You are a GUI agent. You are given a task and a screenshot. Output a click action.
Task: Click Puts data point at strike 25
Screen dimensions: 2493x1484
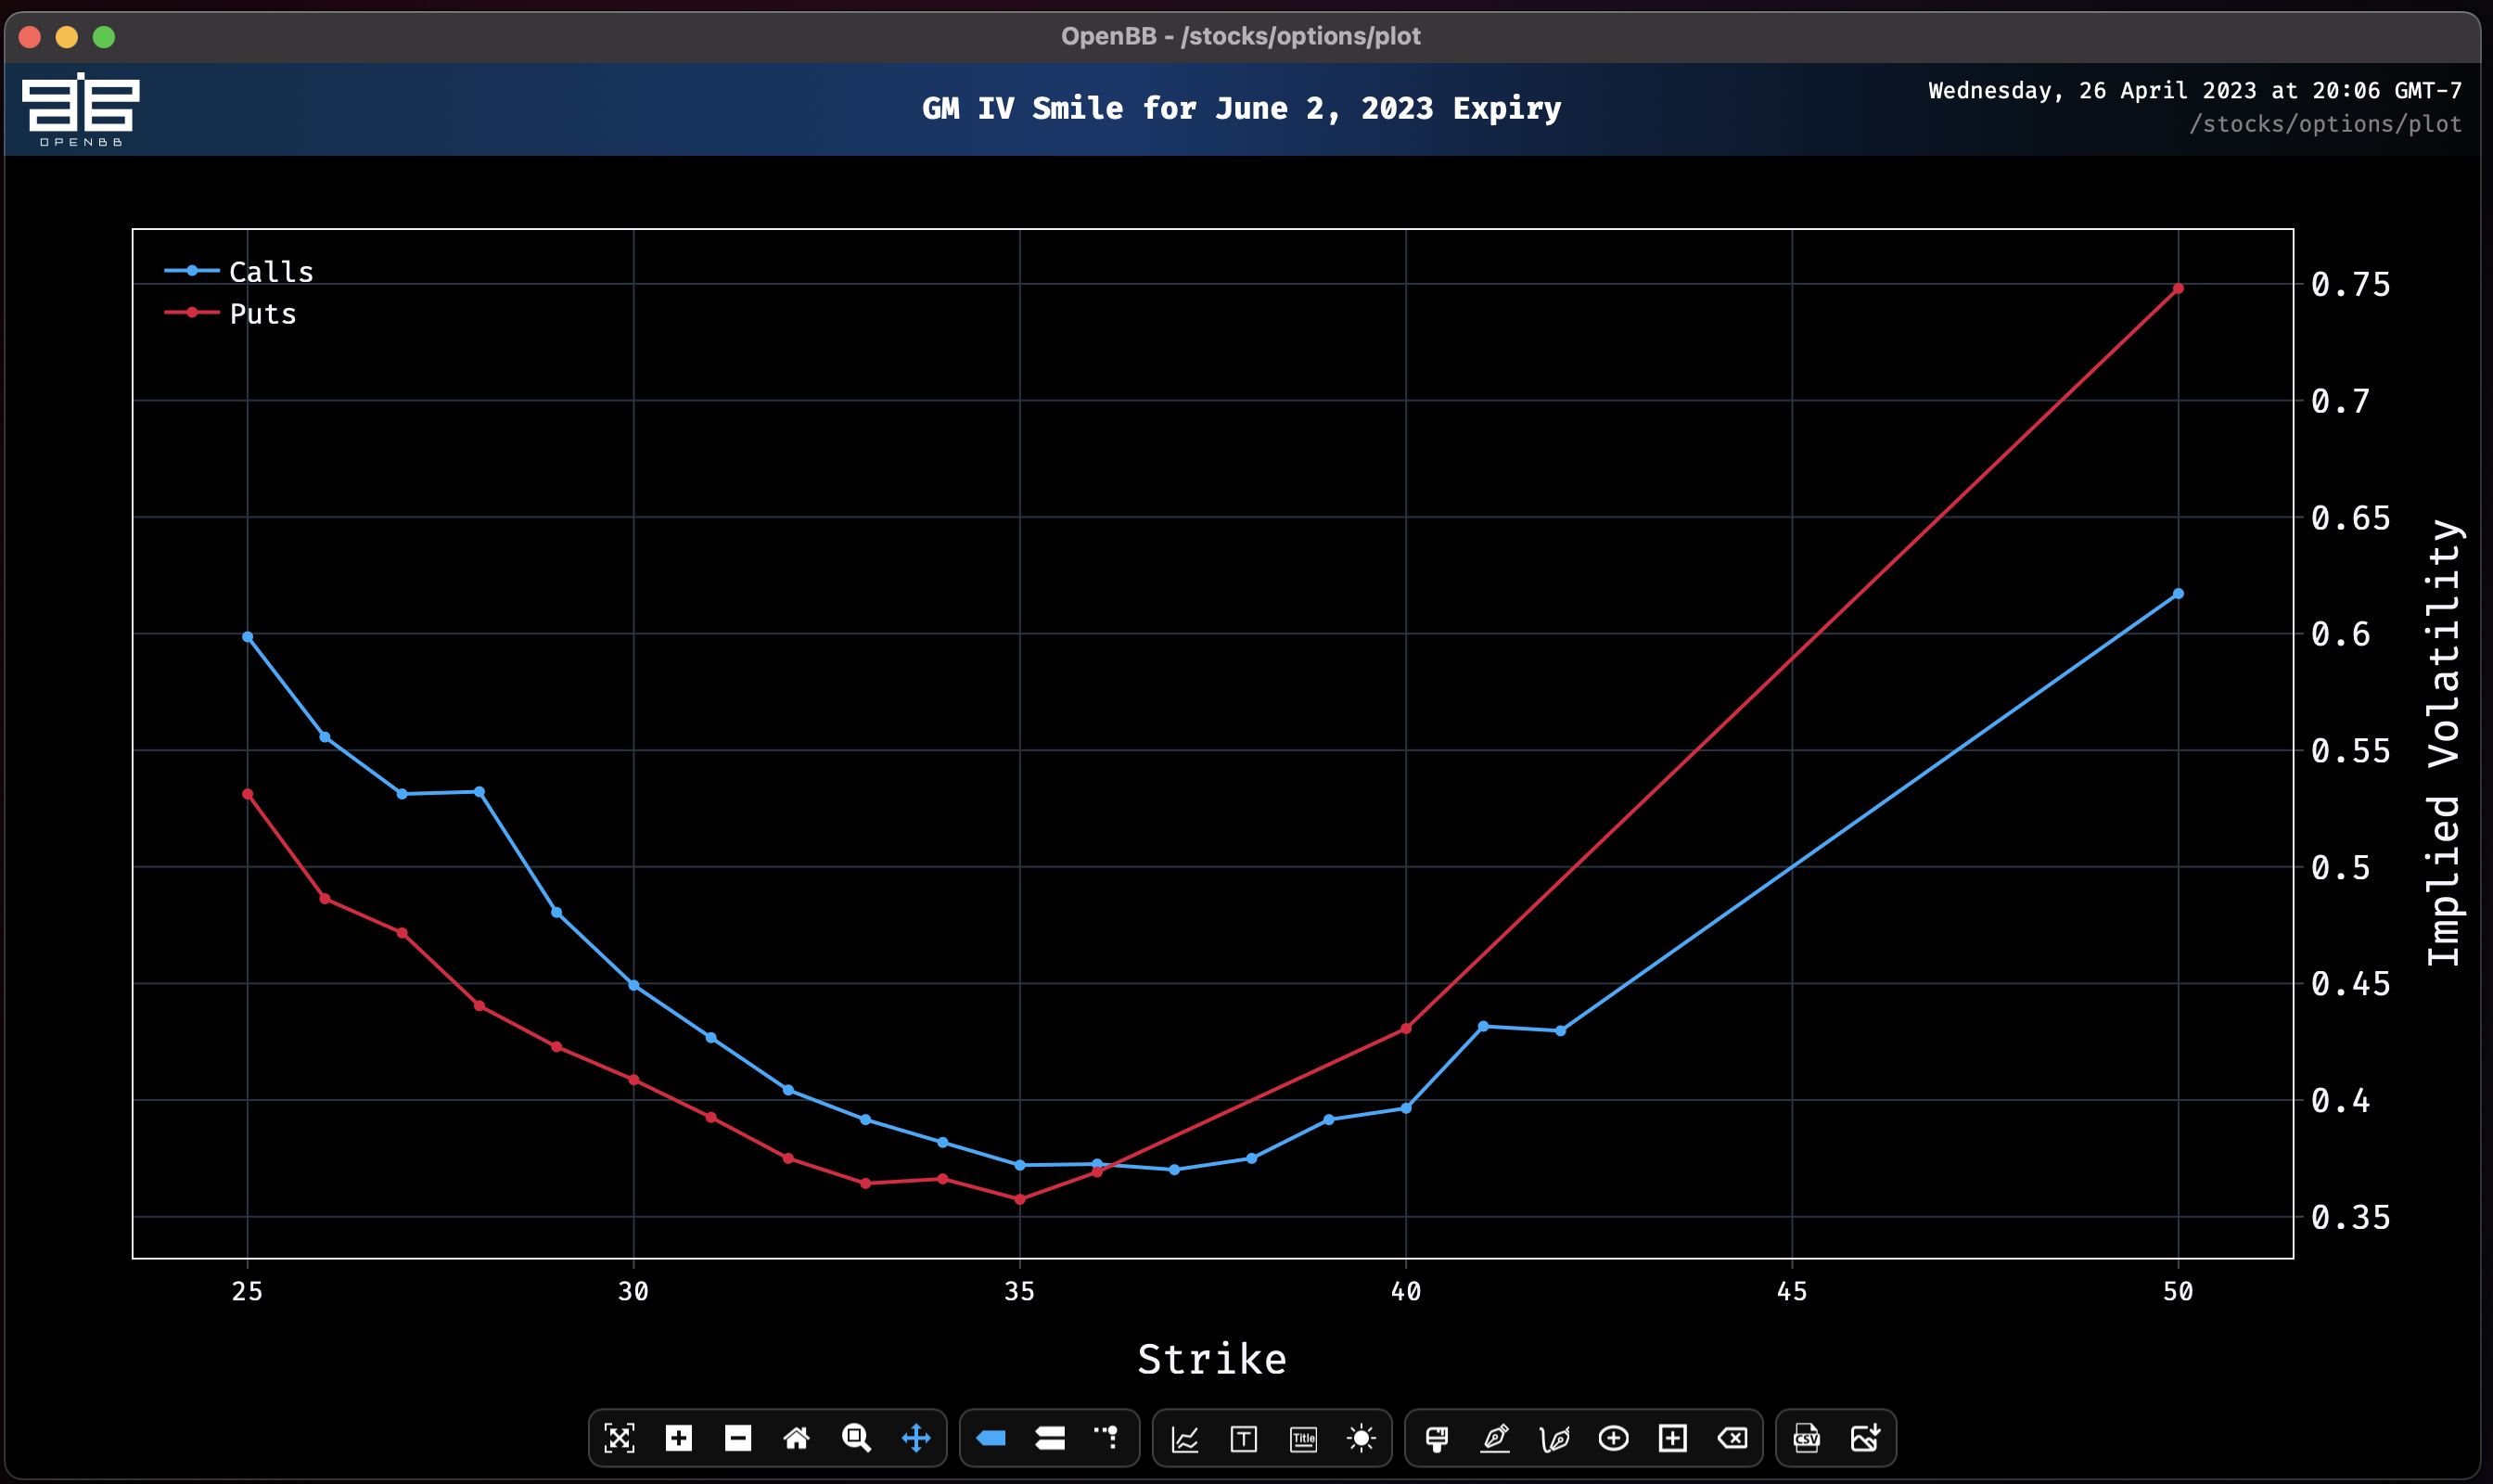pos(248,794)
